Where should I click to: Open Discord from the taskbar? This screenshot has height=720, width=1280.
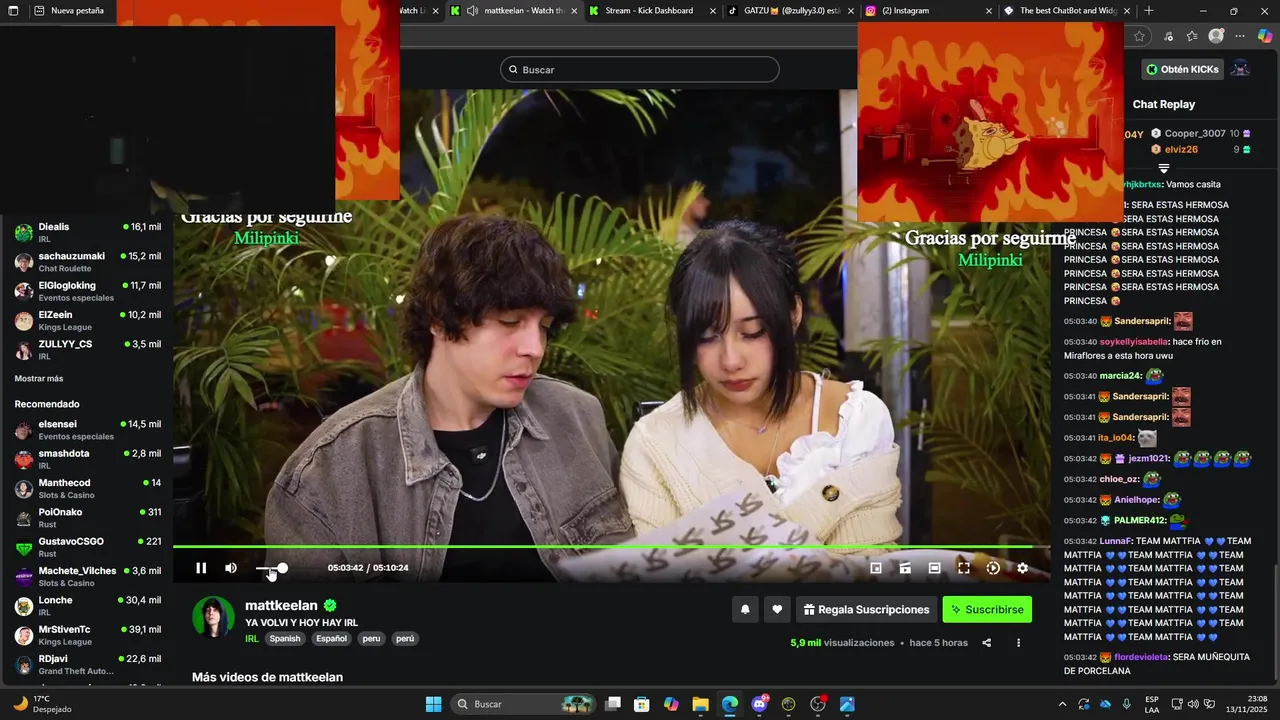(759, 704)
